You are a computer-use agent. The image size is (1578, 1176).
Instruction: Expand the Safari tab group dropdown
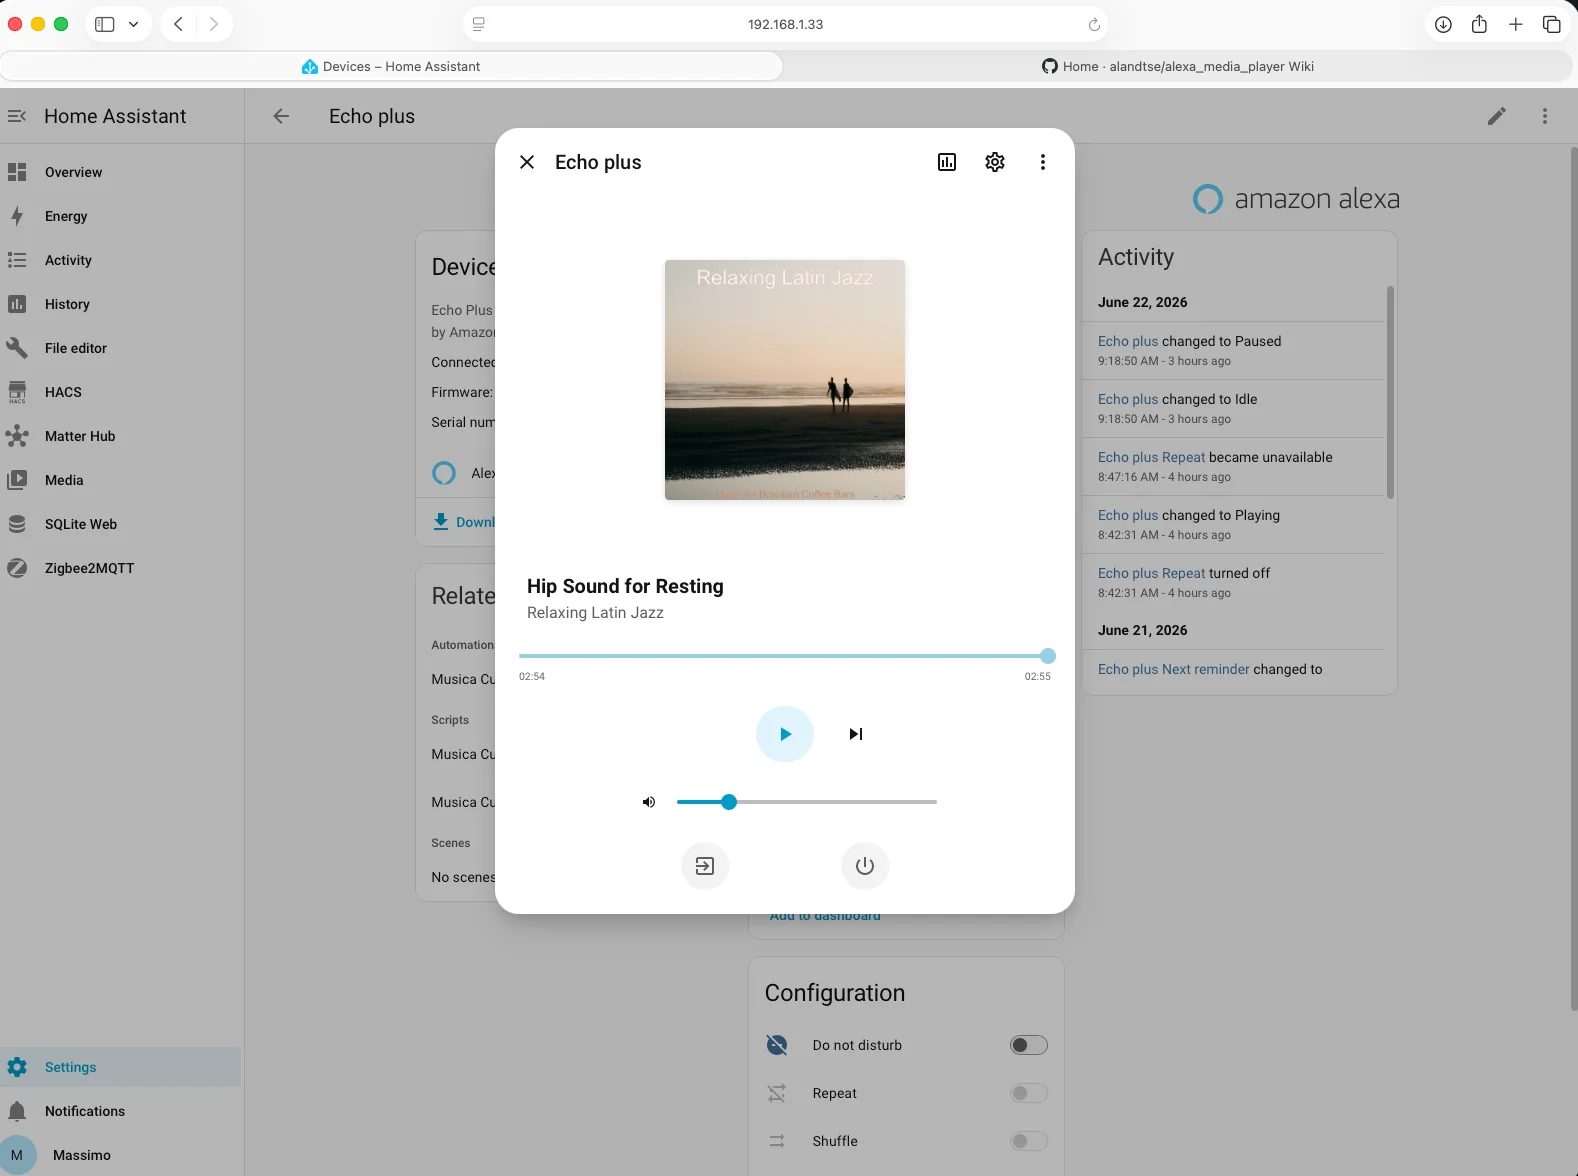pos(134,24)
